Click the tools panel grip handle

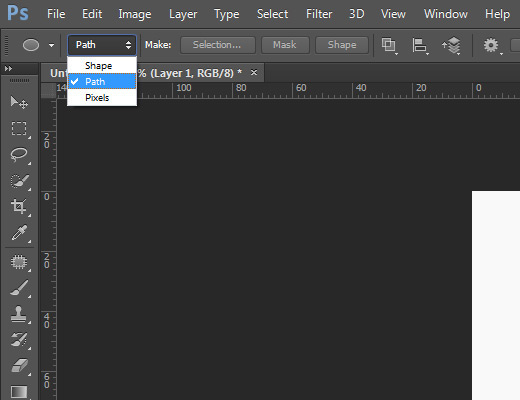pyautogui.click(x=19, y=80)
